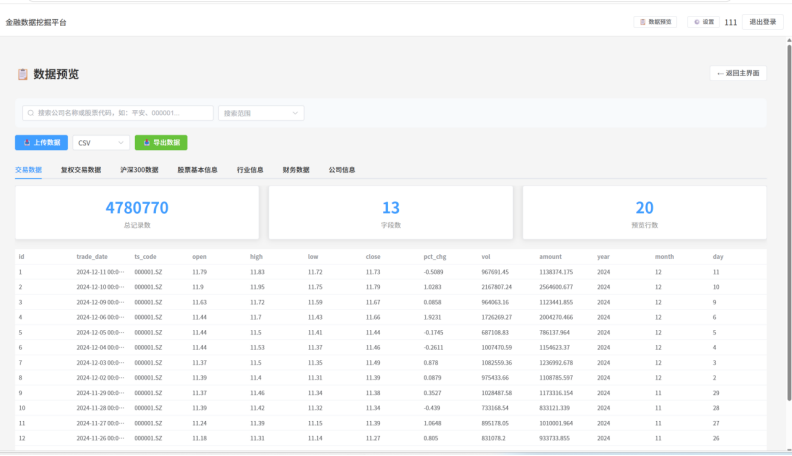Click the download icon on 导出数据 button
Viewport: 792px width, 456px height.
pyautogui.click(x=147, y=142)
